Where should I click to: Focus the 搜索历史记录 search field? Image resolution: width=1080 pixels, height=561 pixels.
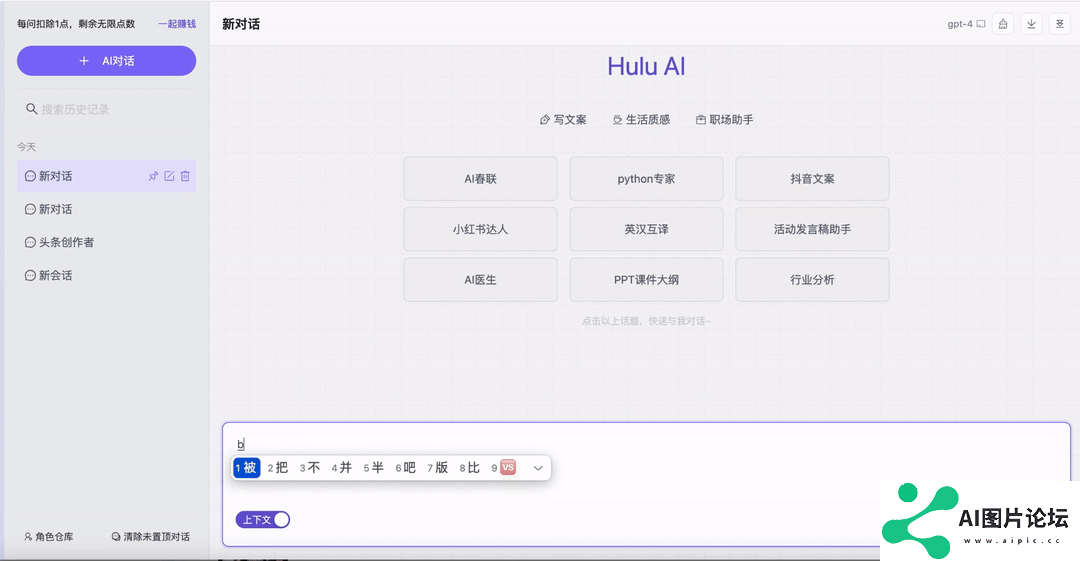click(106, 109)
